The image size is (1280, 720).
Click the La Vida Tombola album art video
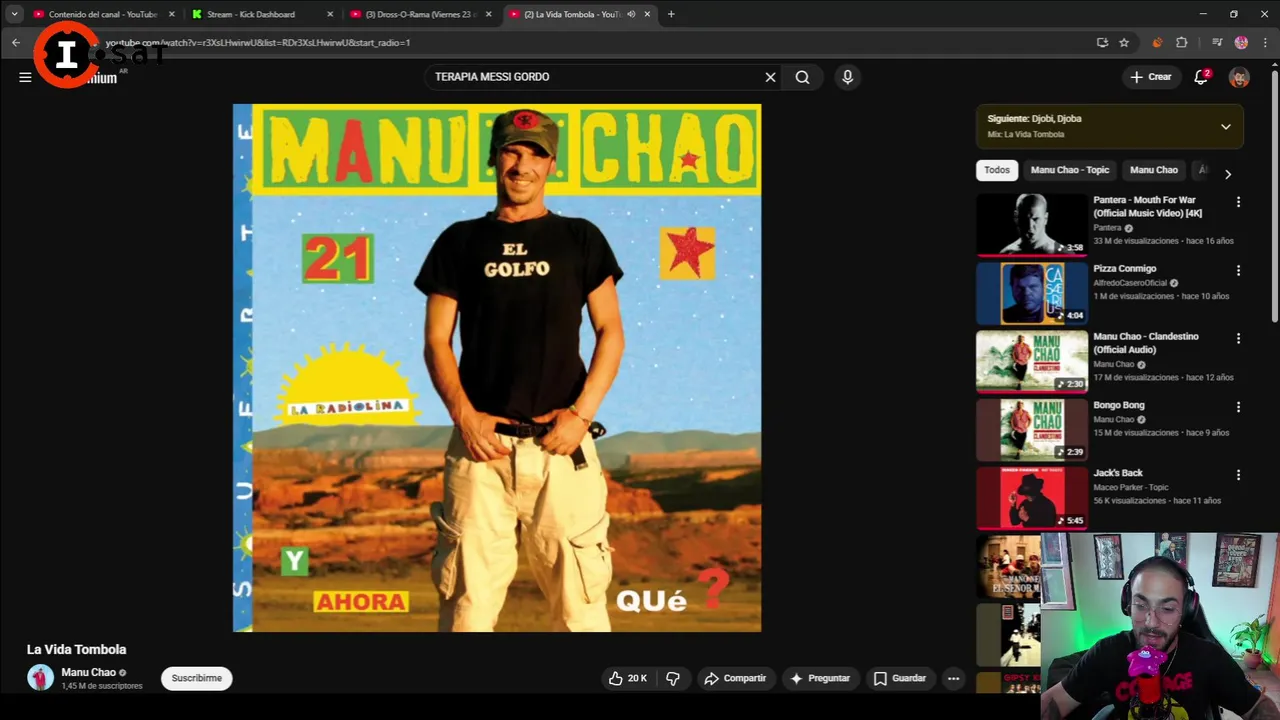[x=497, y=368]
